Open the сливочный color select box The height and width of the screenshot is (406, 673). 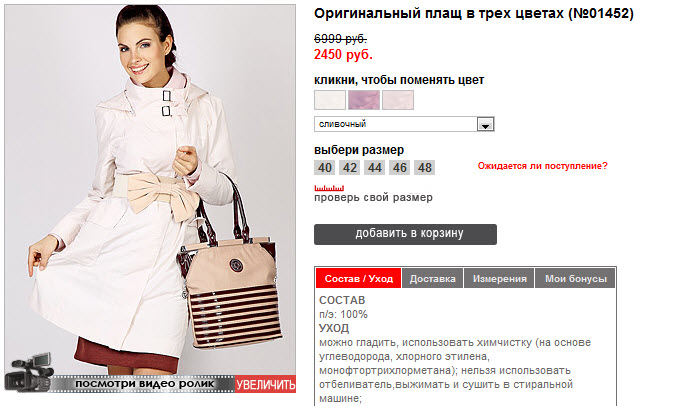404,124
